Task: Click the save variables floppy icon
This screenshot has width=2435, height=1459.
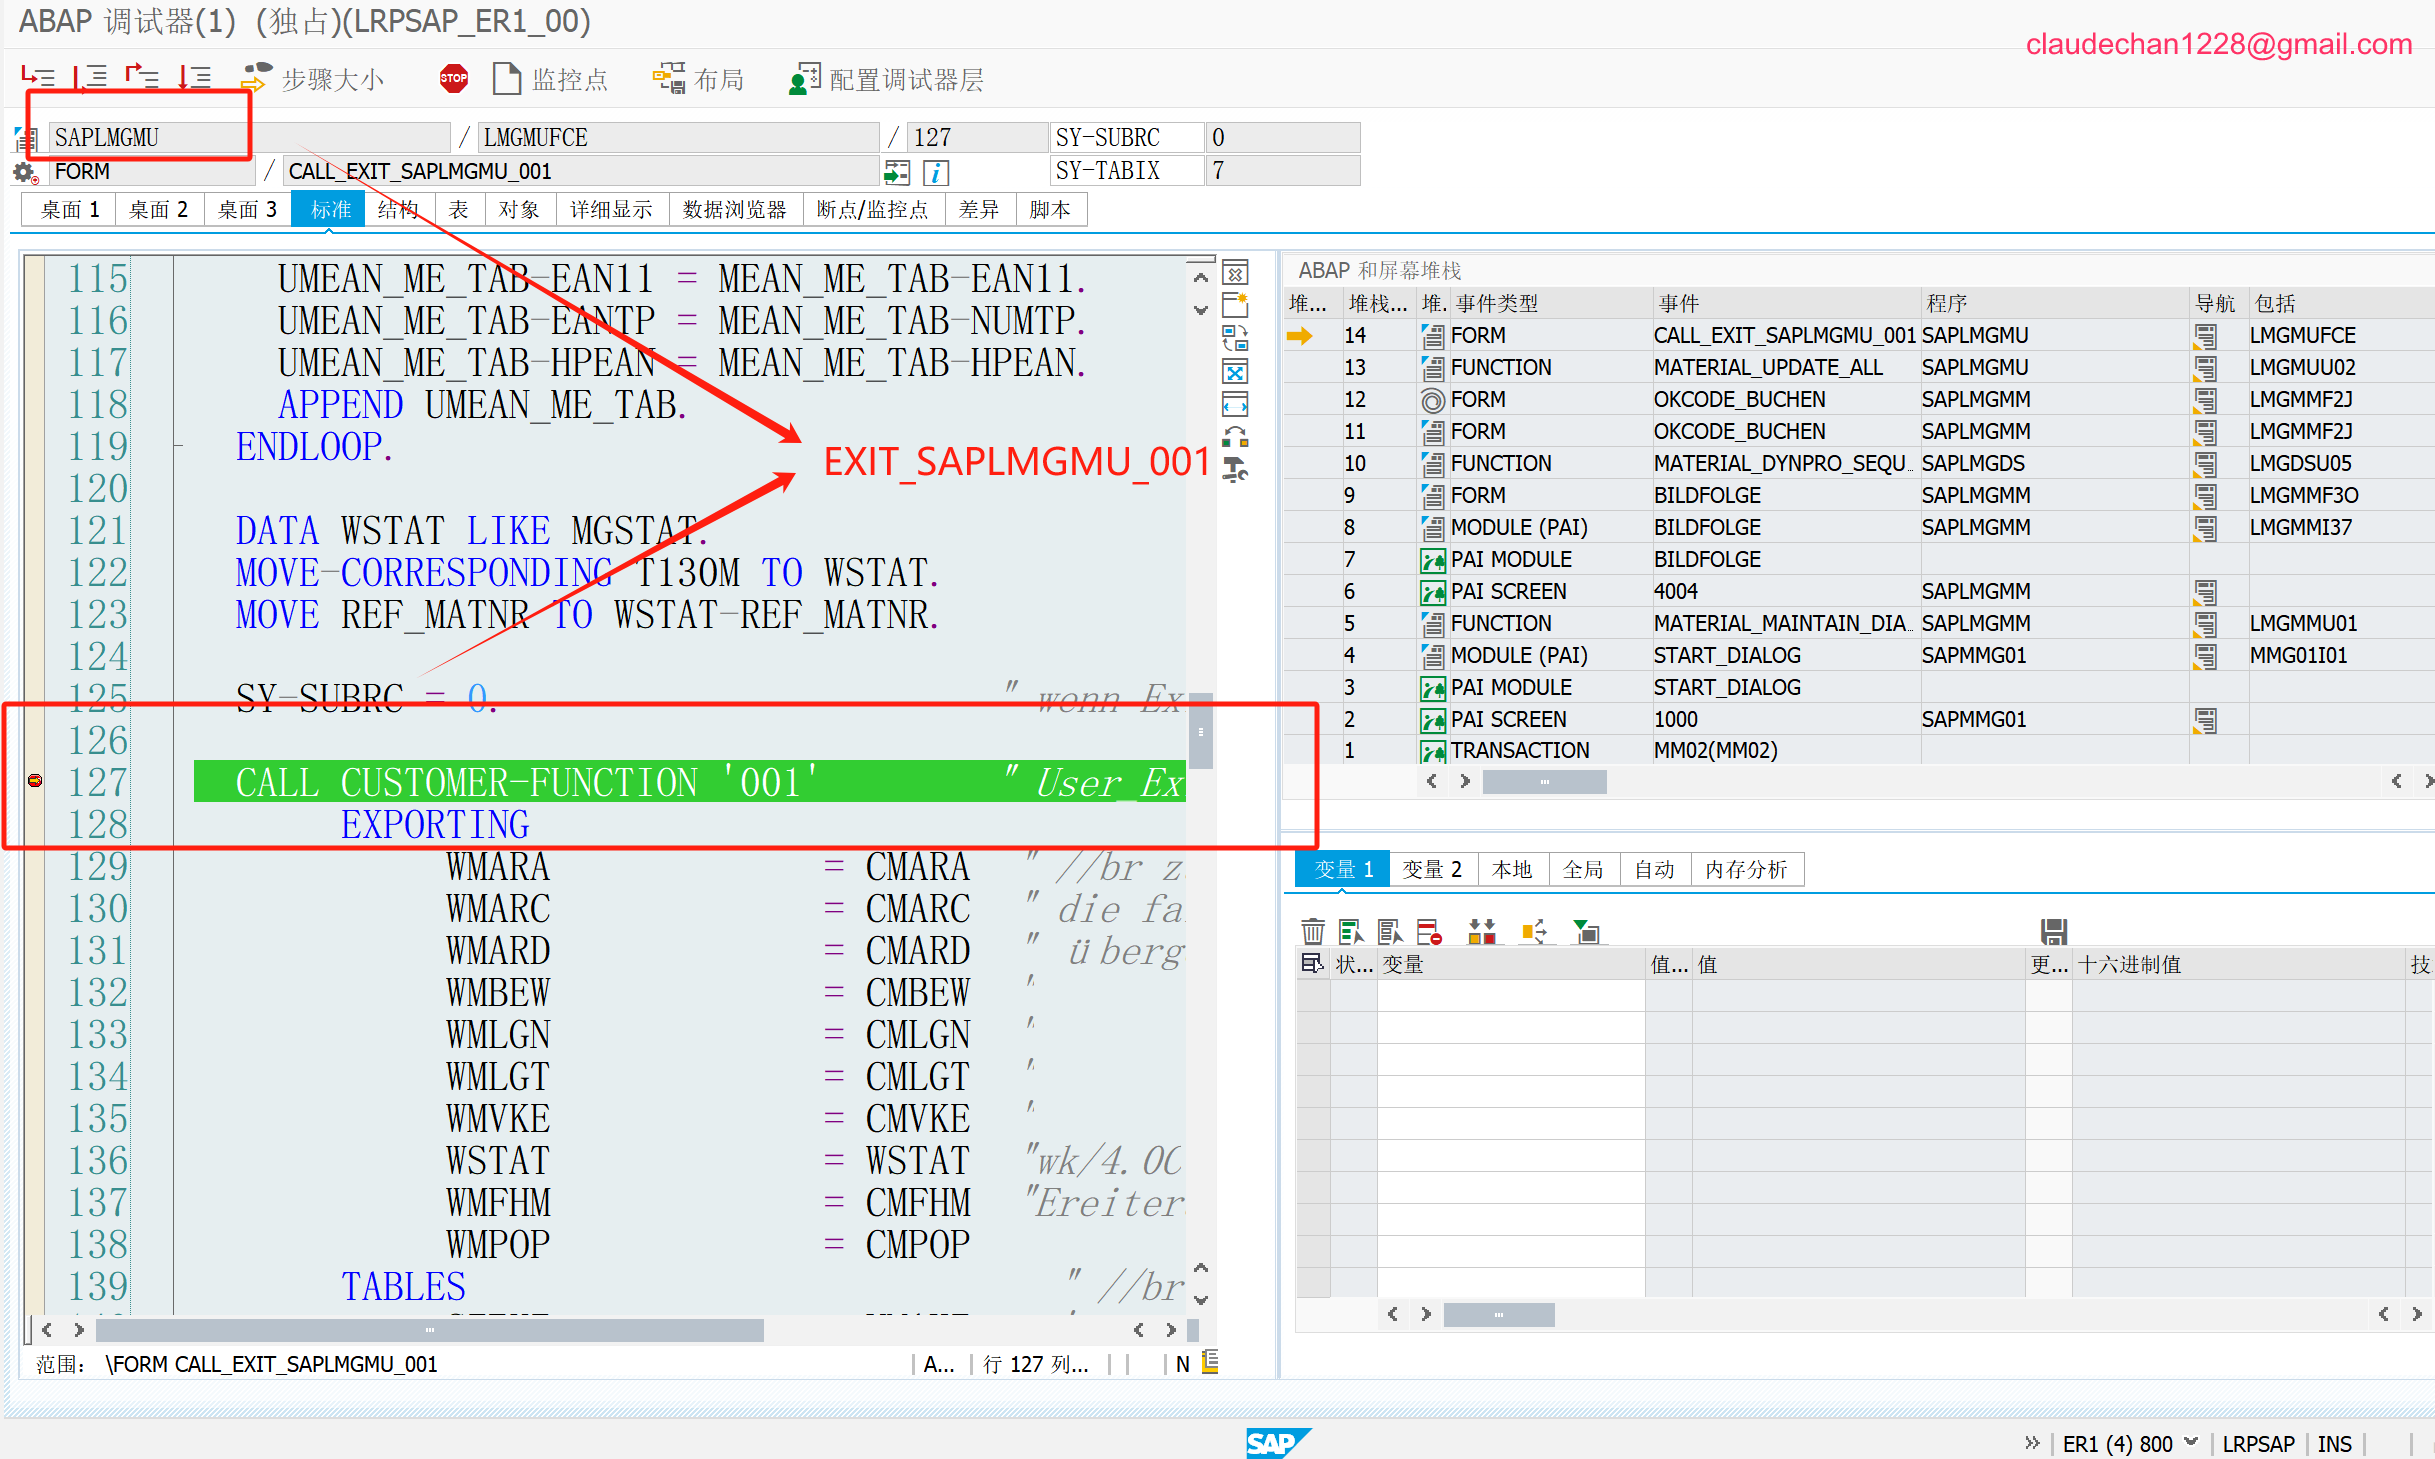Action: [x=2053, y=932]
